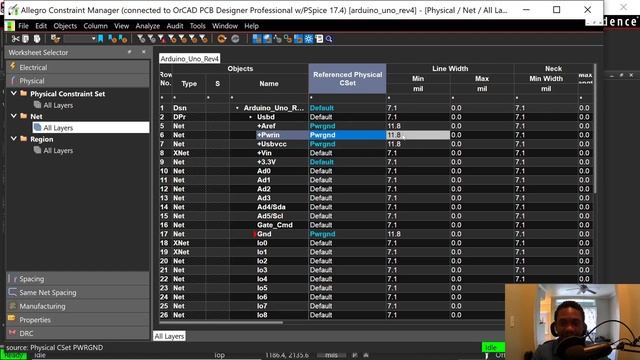The image size is (640, 360).
Task: Select the Physical worksheet section
Action: 78,81
